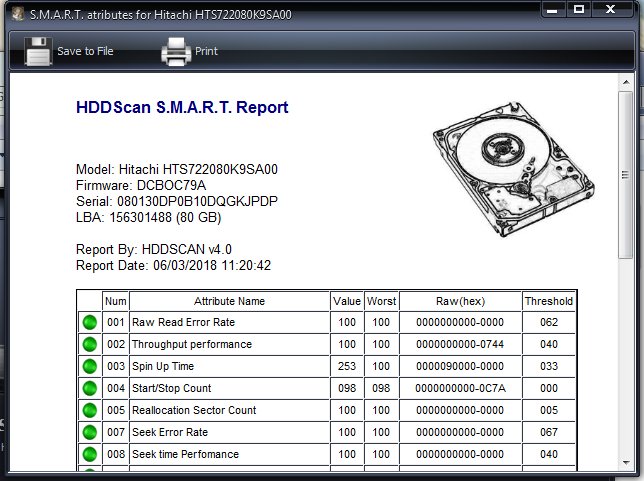Click the scrollbar down arrow

point(626,463)
